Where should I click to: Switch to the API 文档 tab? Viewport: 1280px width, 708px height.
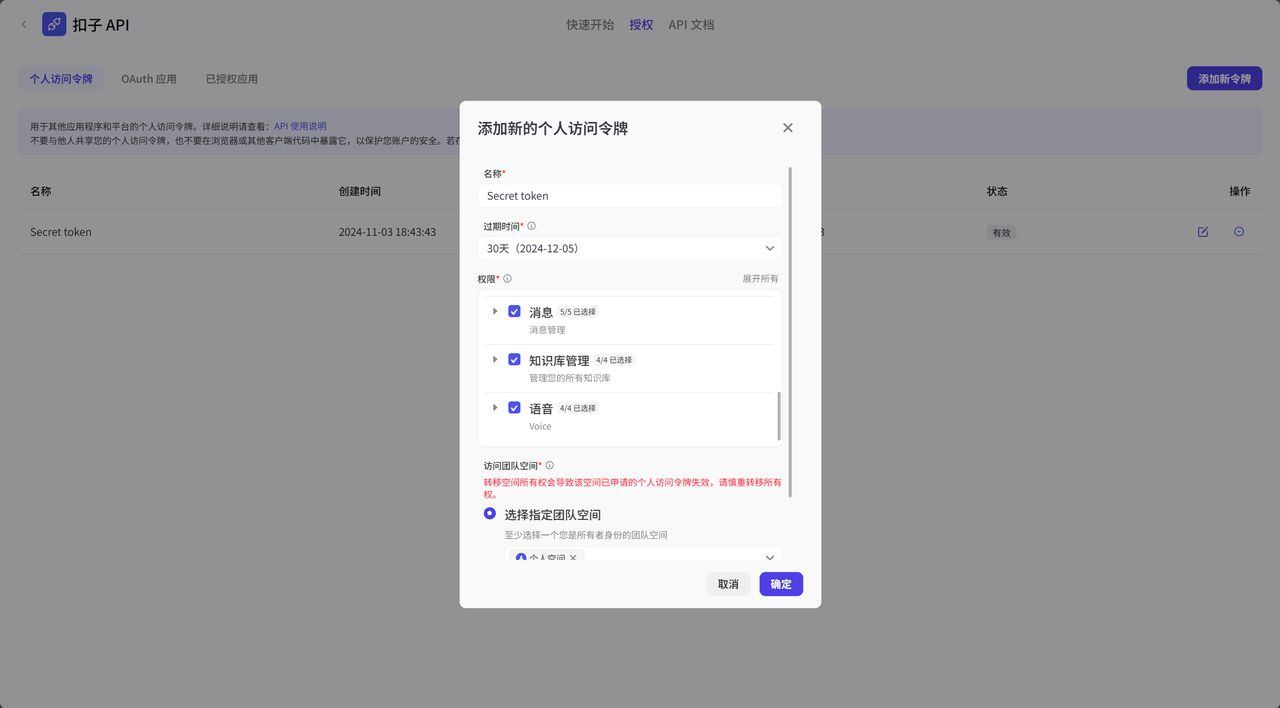(x=691, y=25)
